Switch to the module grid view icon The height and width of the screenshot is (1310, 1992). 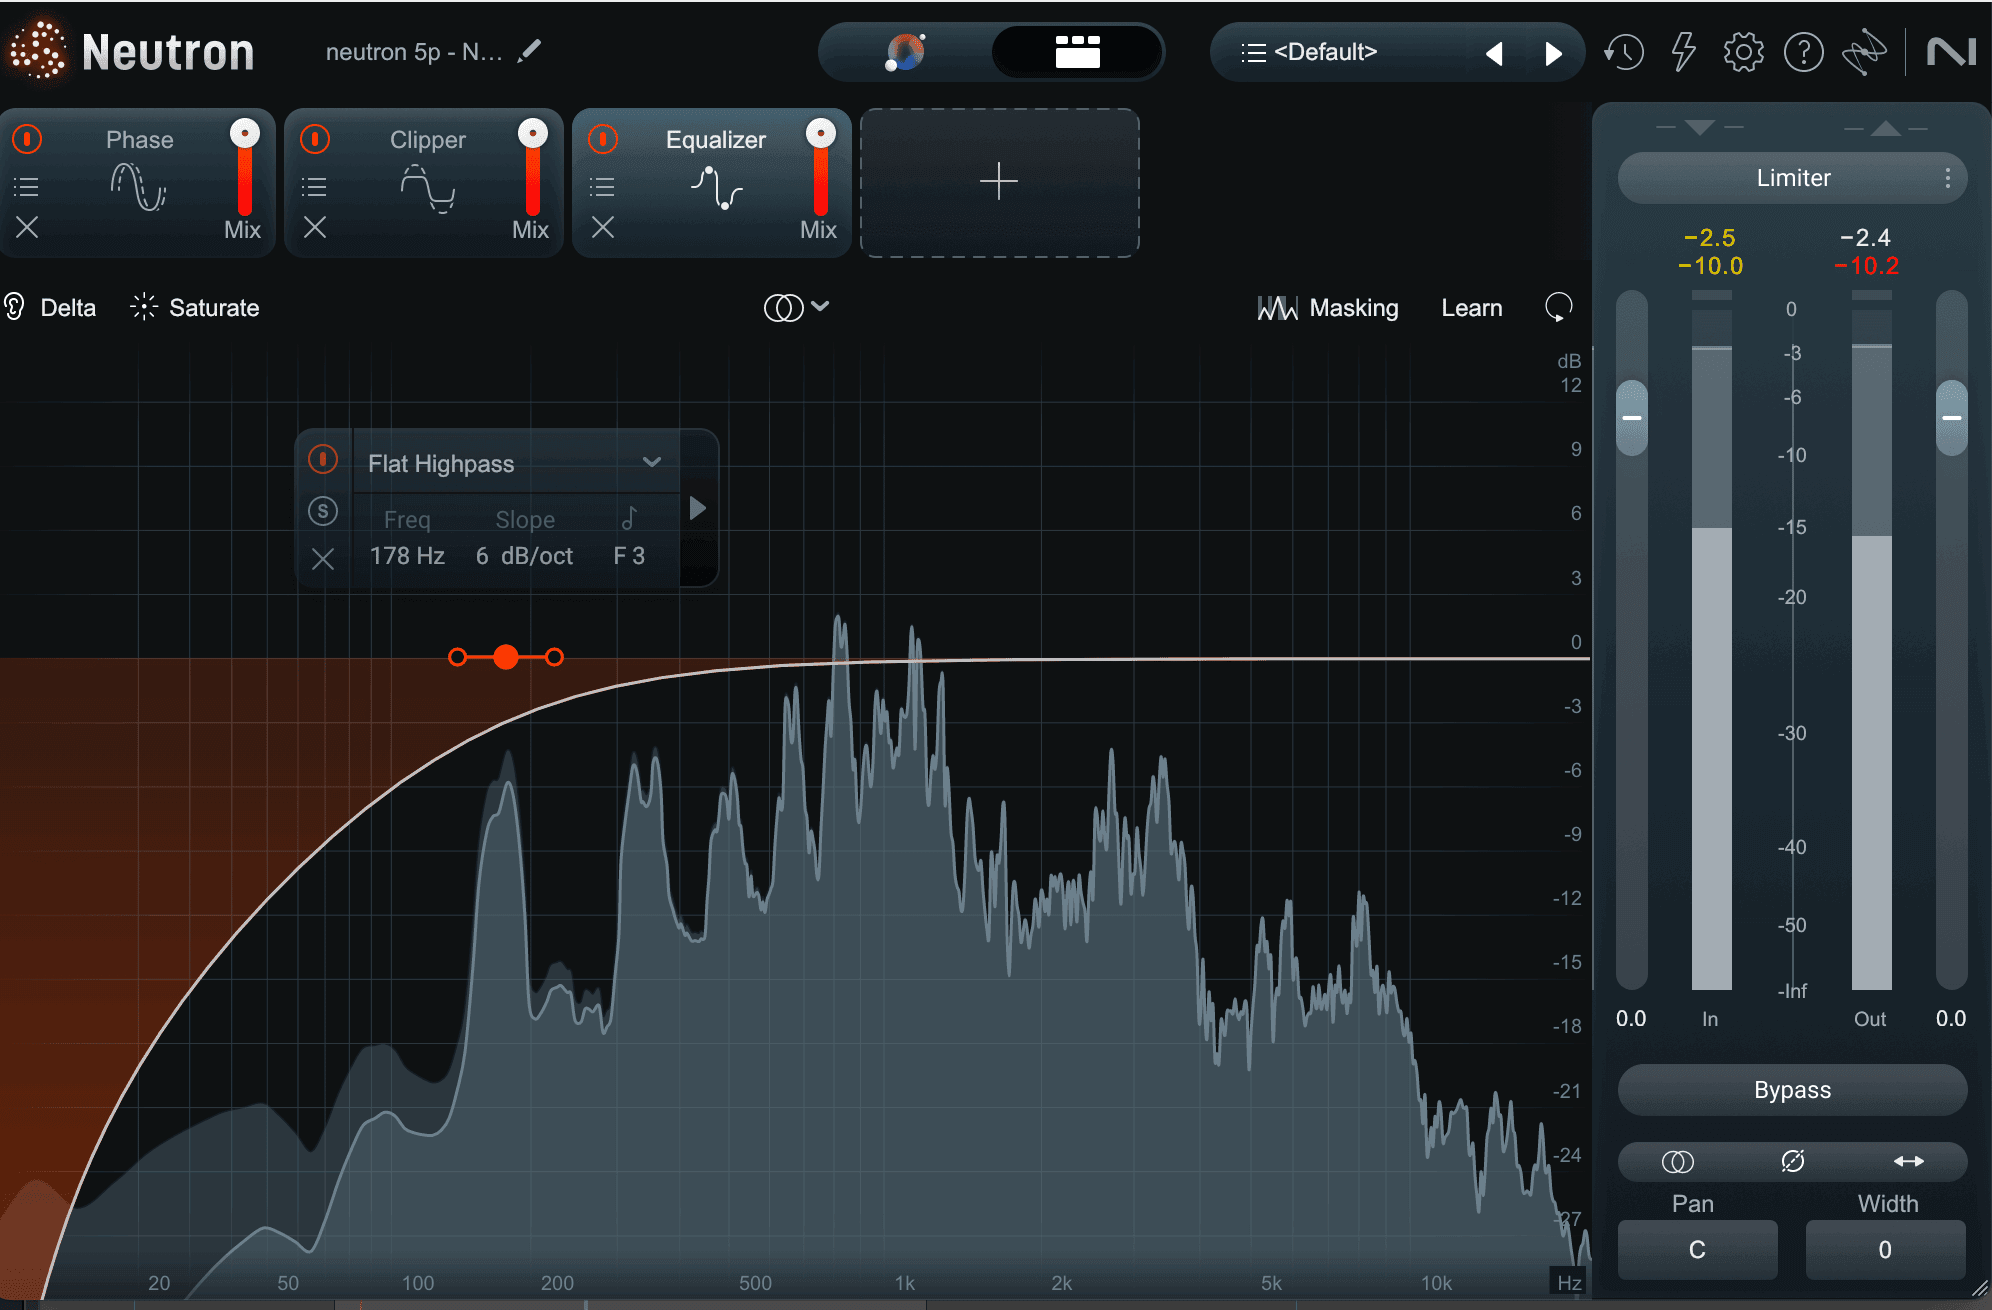(1077, 52)
